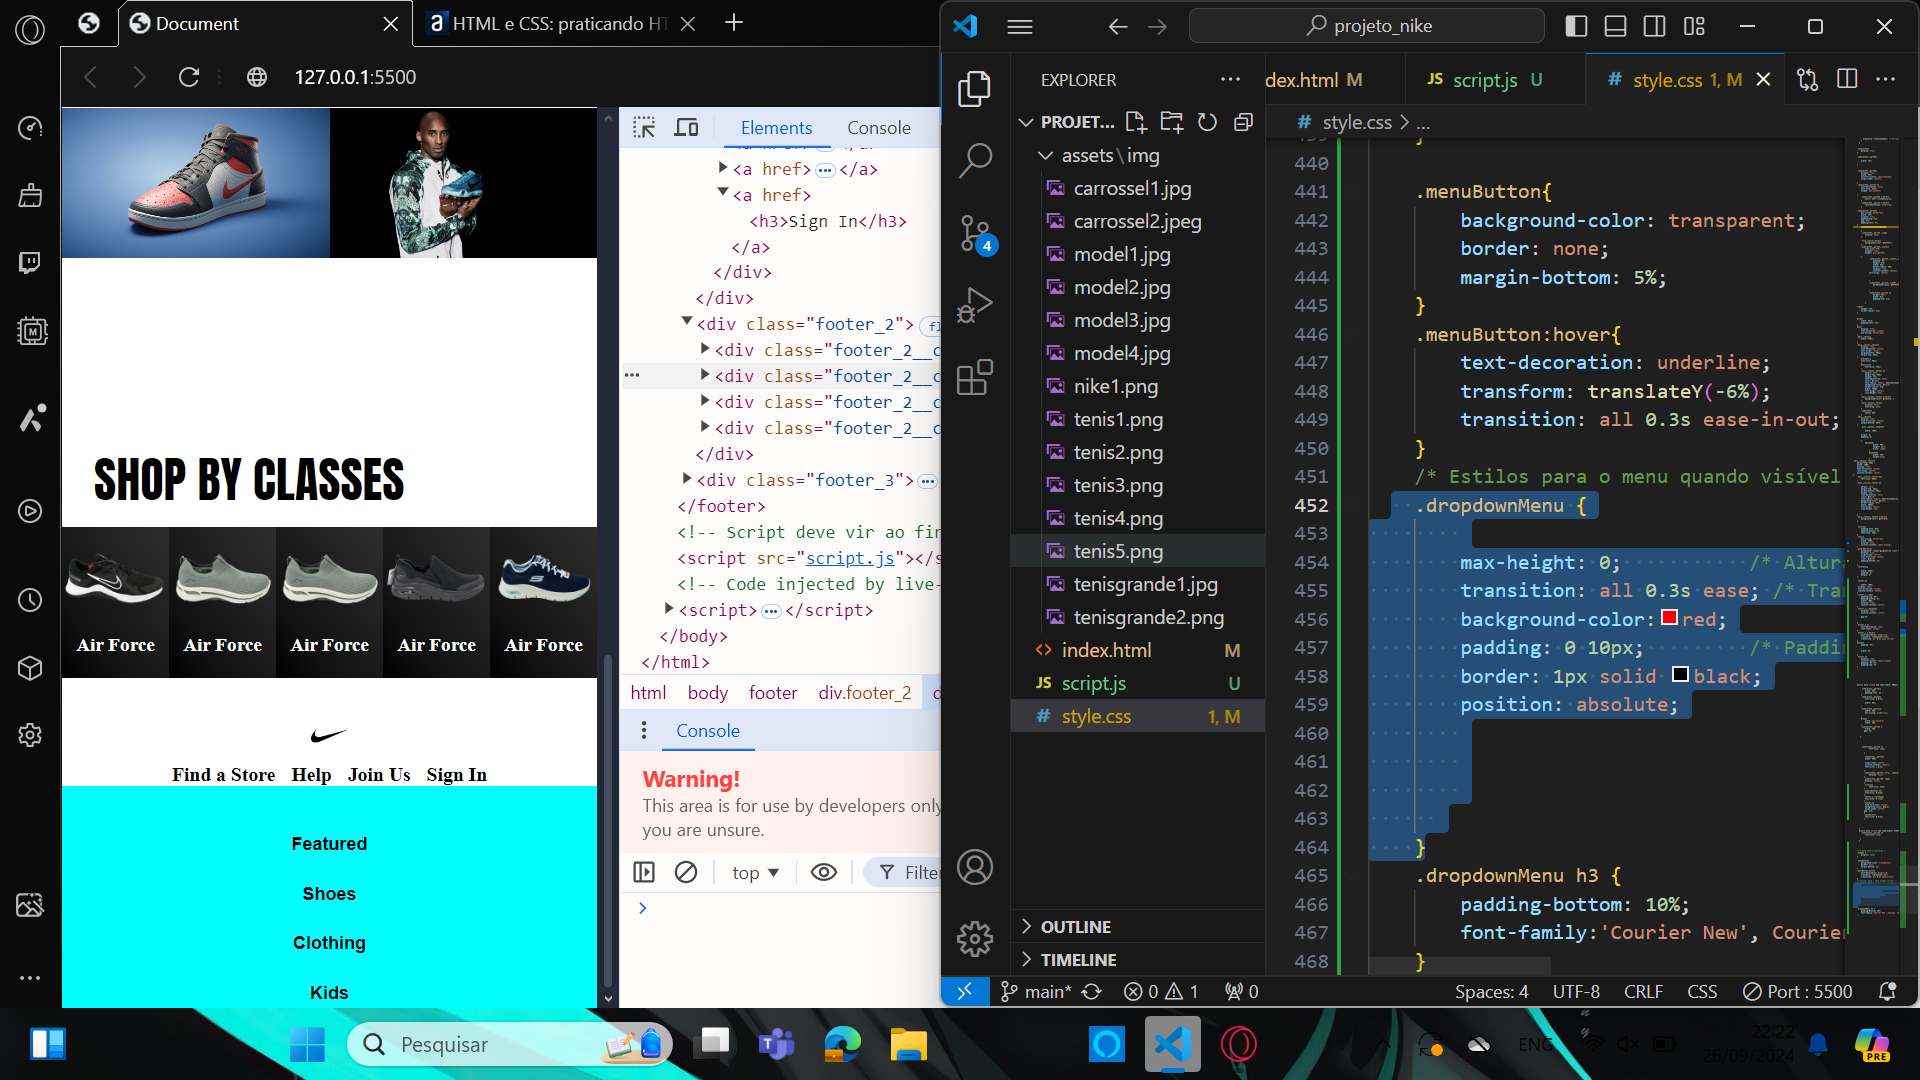Click script.js link in Elements panel
The image size is (1920, 1080).
coord(850,558)
